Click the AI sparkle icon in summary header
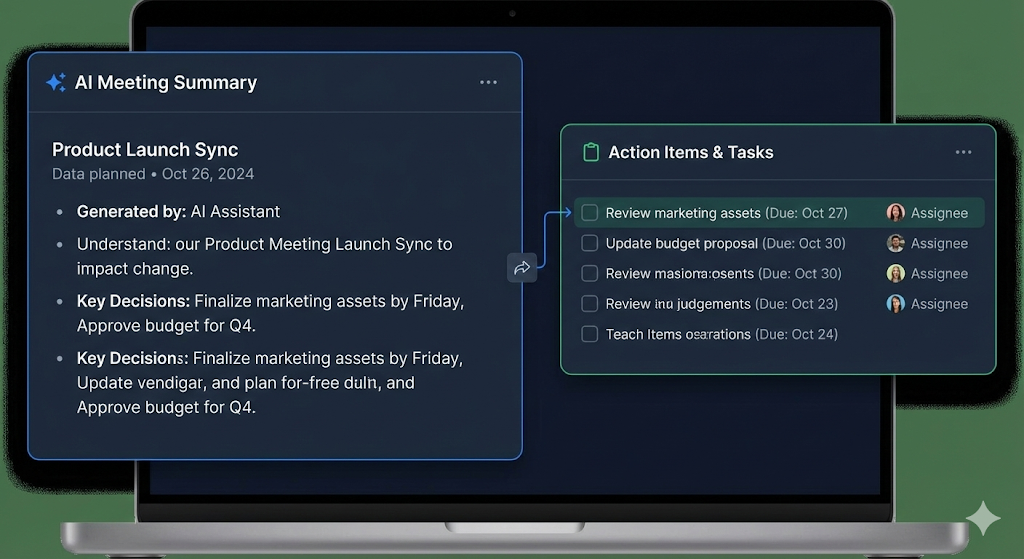The width and height of the screenshot is (1024, 559). pyautogui.click(x=56, y=83)
